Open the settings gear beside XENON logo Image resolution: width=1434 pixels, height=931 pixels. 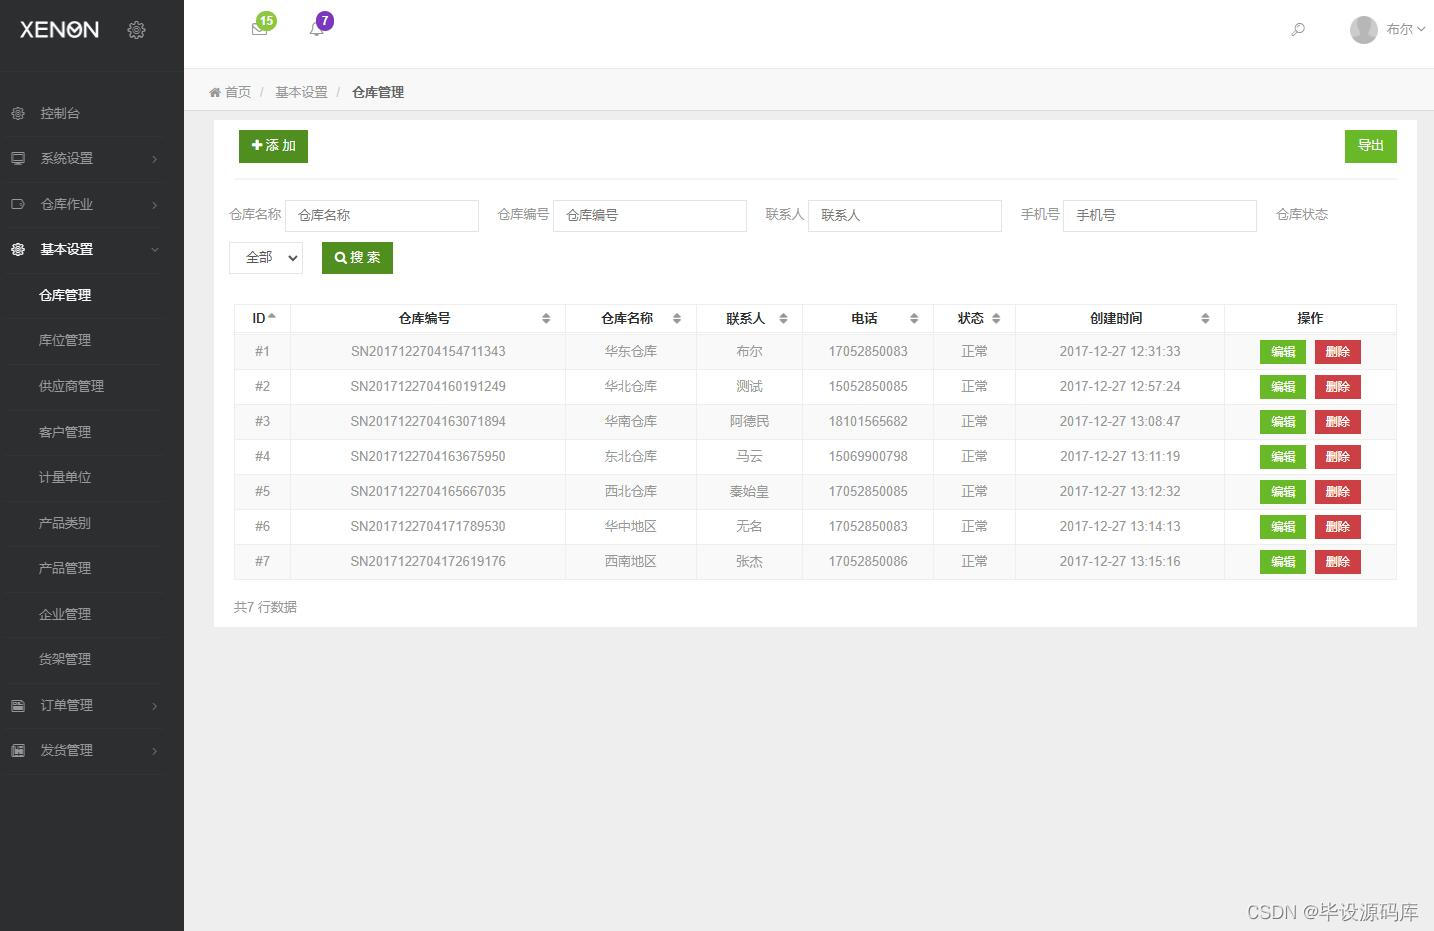coord(137,30)
